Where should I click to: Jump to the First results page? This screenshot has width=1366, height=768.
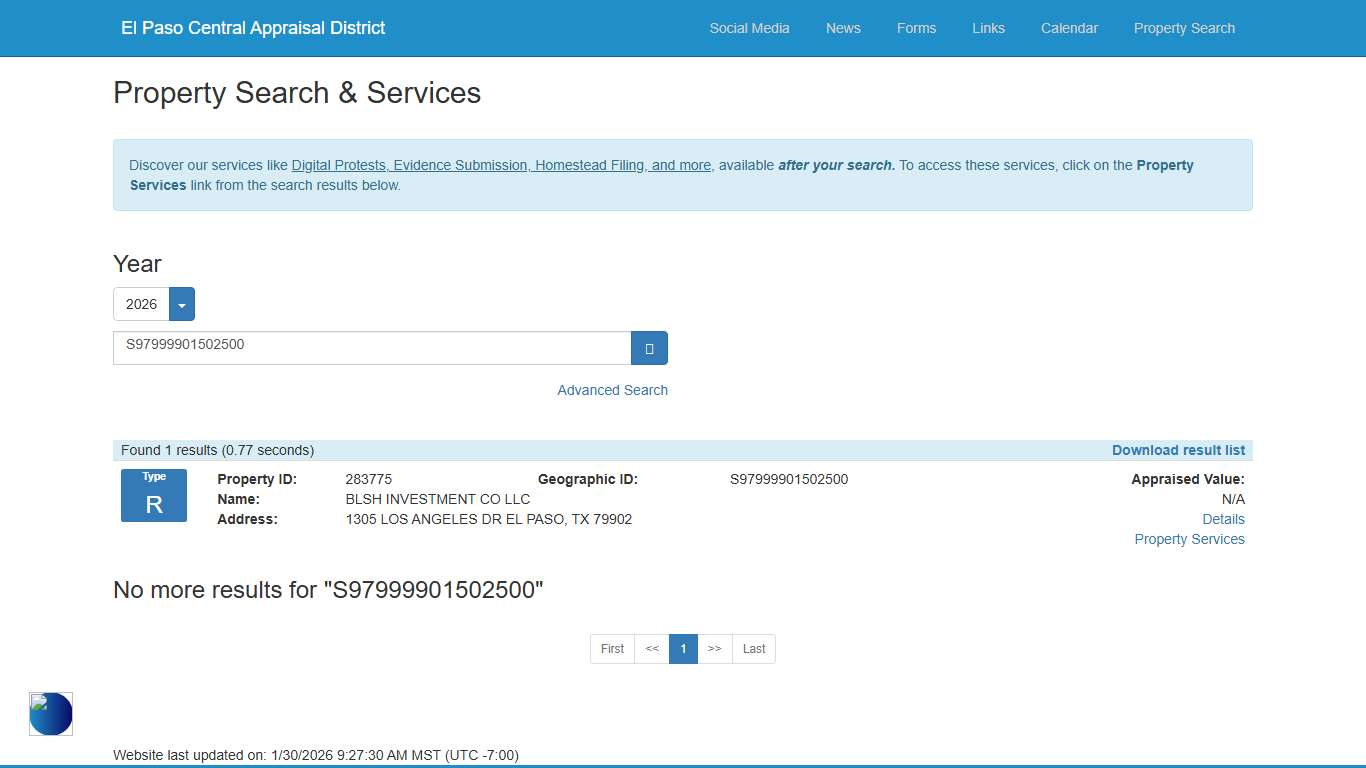point(612,649)
